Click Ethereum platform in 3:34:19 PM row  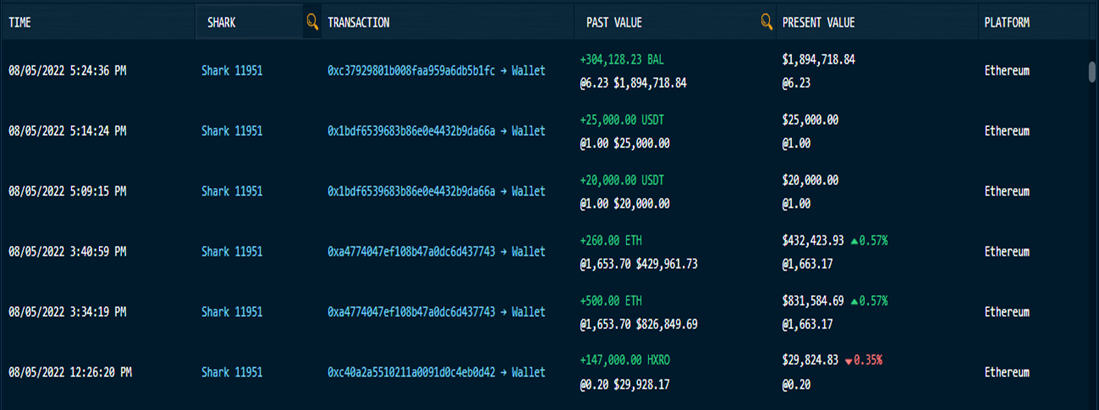click(x=1007, y=312)
